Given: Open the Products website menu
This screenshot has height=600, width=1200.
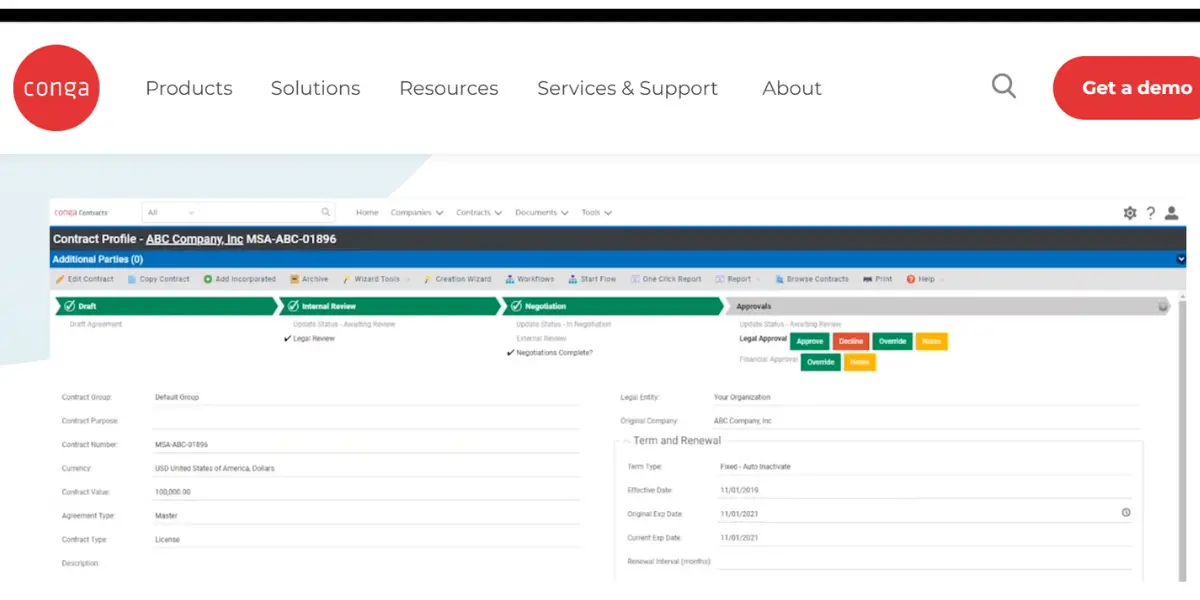Looking at the screenshot, I should click(189, 88).
